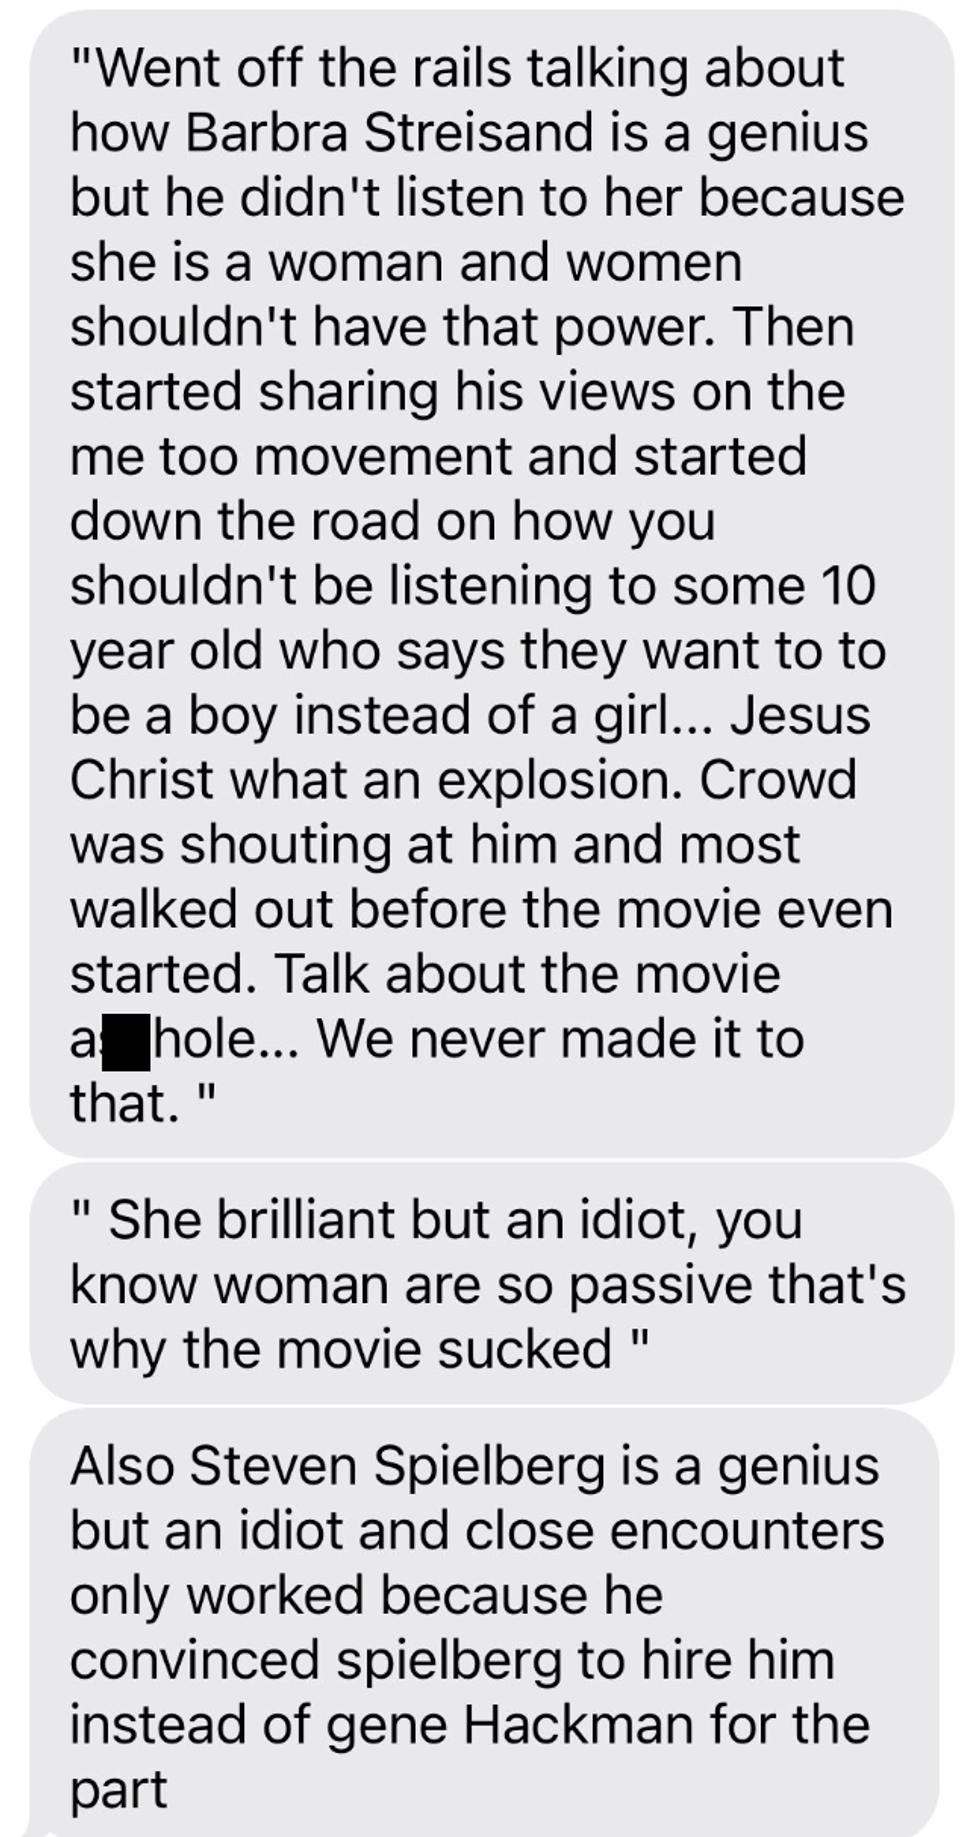The height and width of the screenshot is (1837, 980).
Task: Click the phrase "convinced spielberg to hire him"
Action: pyautogui.click(x=452, y=1660)
